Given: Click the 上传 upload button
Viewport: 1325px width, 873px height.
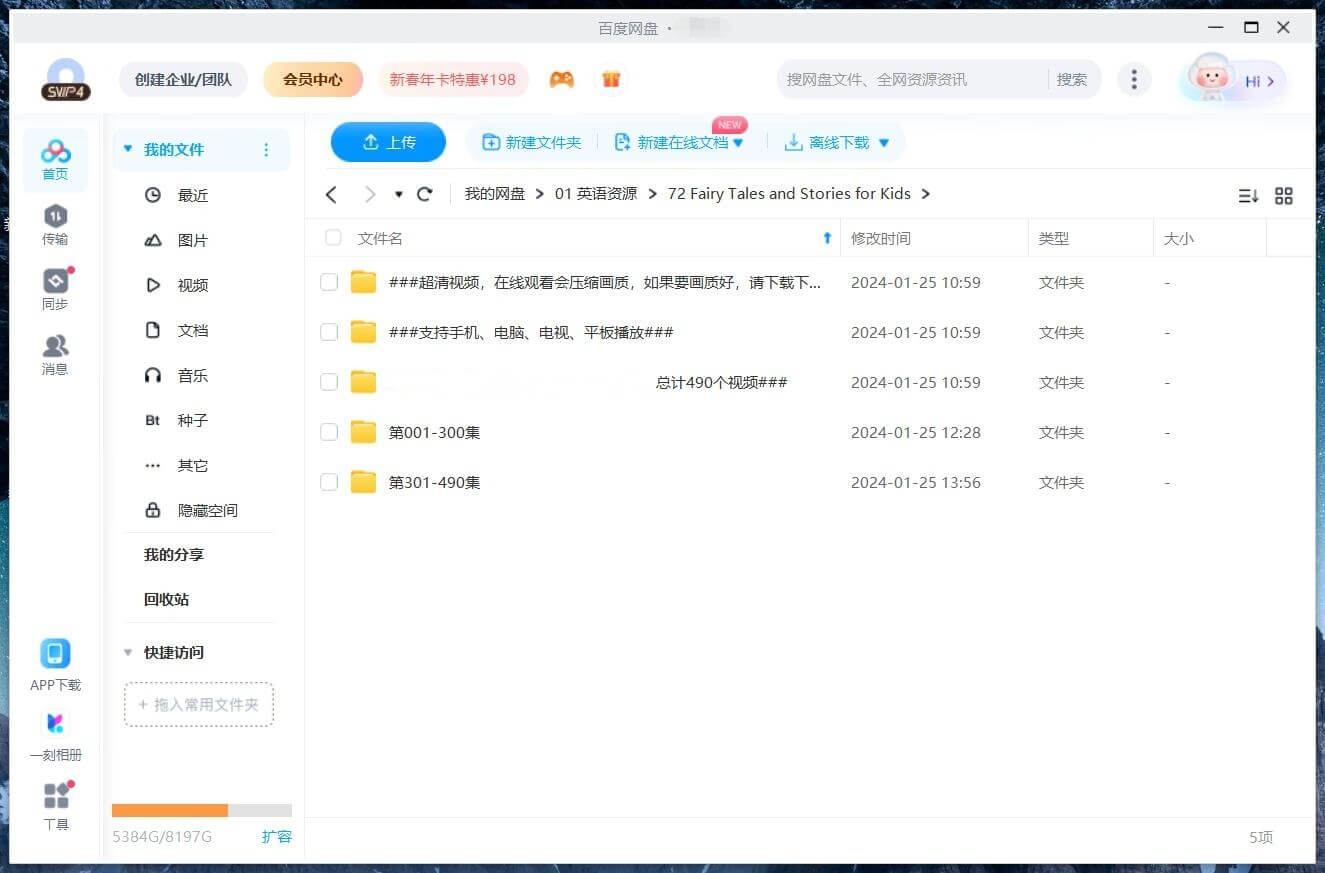Looking at the screenshot, I should click(388, 142).
